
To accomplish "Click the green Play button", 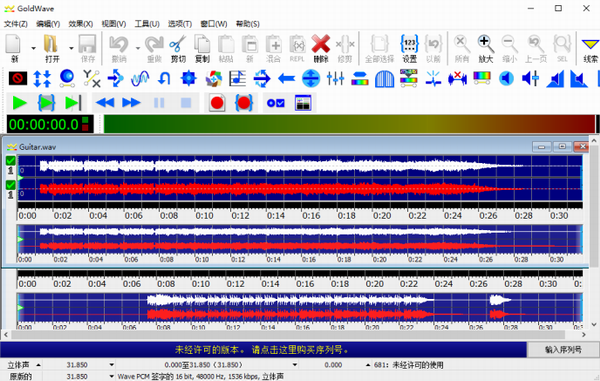I will (19, 103).
